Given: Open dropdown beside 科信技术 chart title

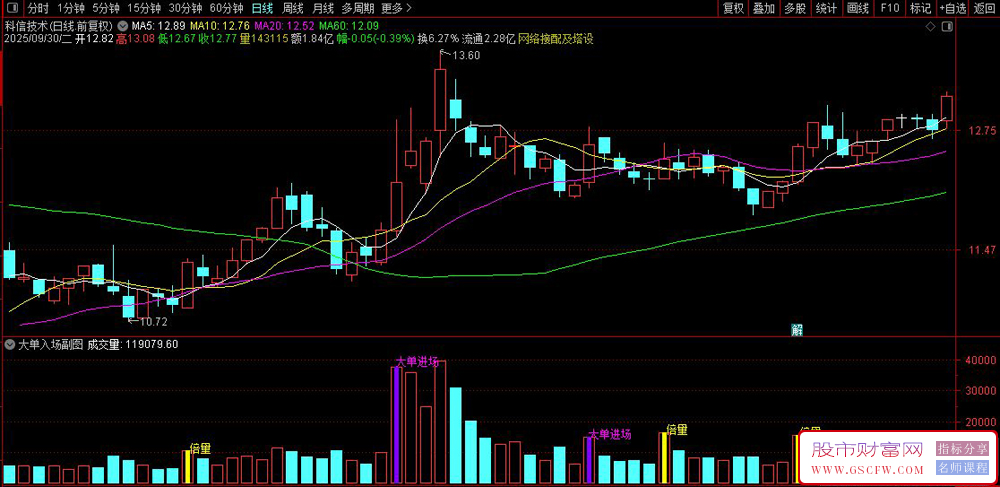Looking at the screenshot, I should (x=122, y=26).
